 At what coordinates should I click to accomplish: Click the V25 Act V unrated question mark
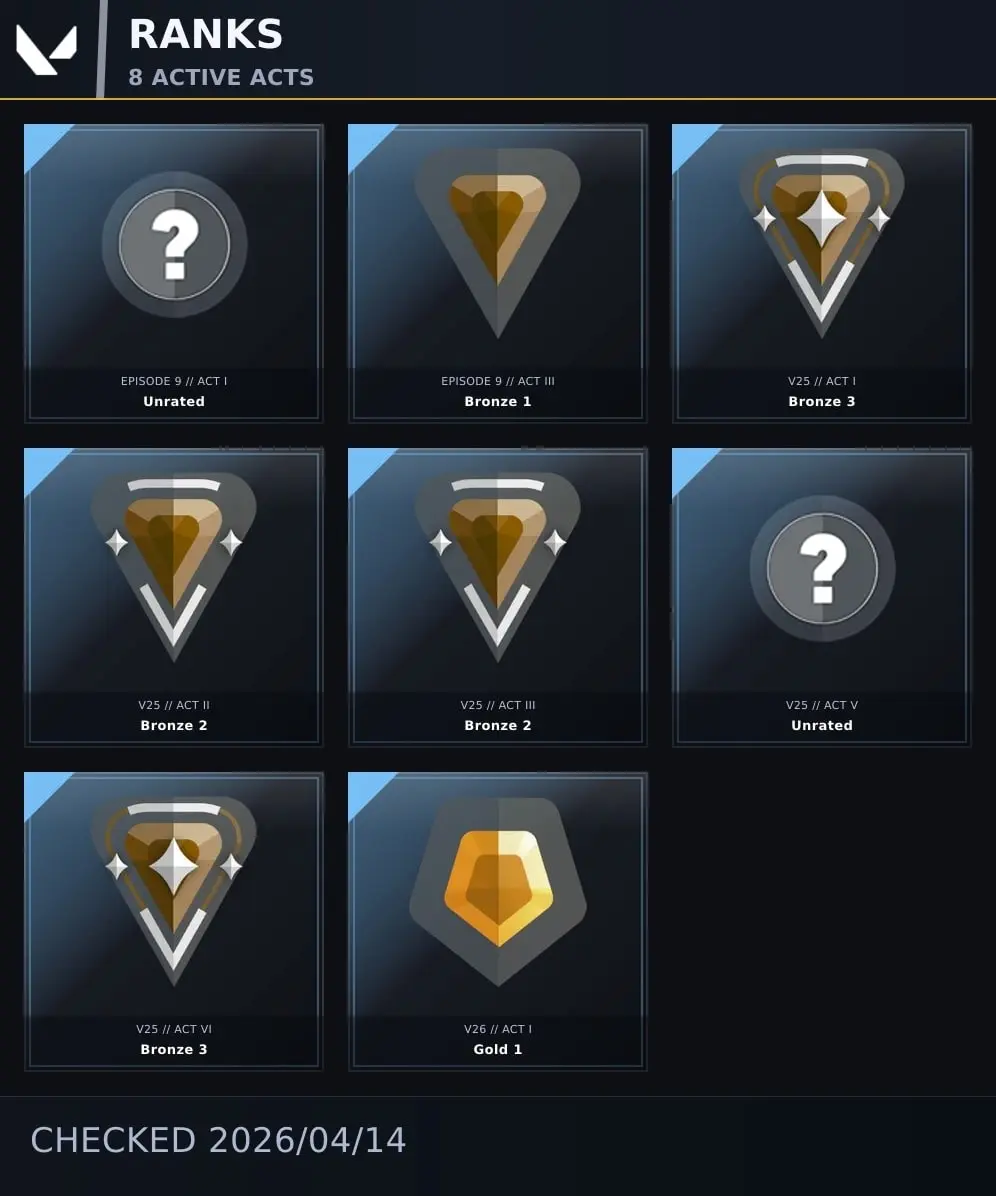[822, 568]
